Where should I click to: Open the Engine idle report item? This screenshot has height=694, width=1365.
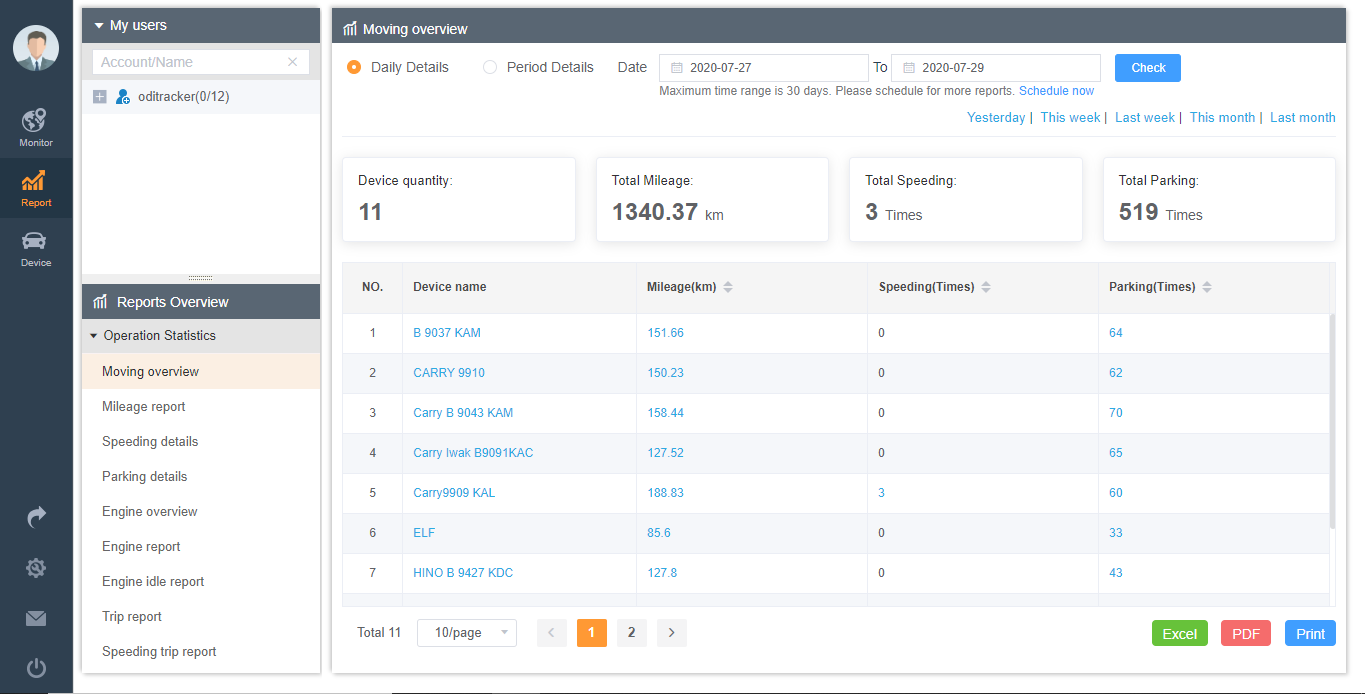(x=153, y=582)
